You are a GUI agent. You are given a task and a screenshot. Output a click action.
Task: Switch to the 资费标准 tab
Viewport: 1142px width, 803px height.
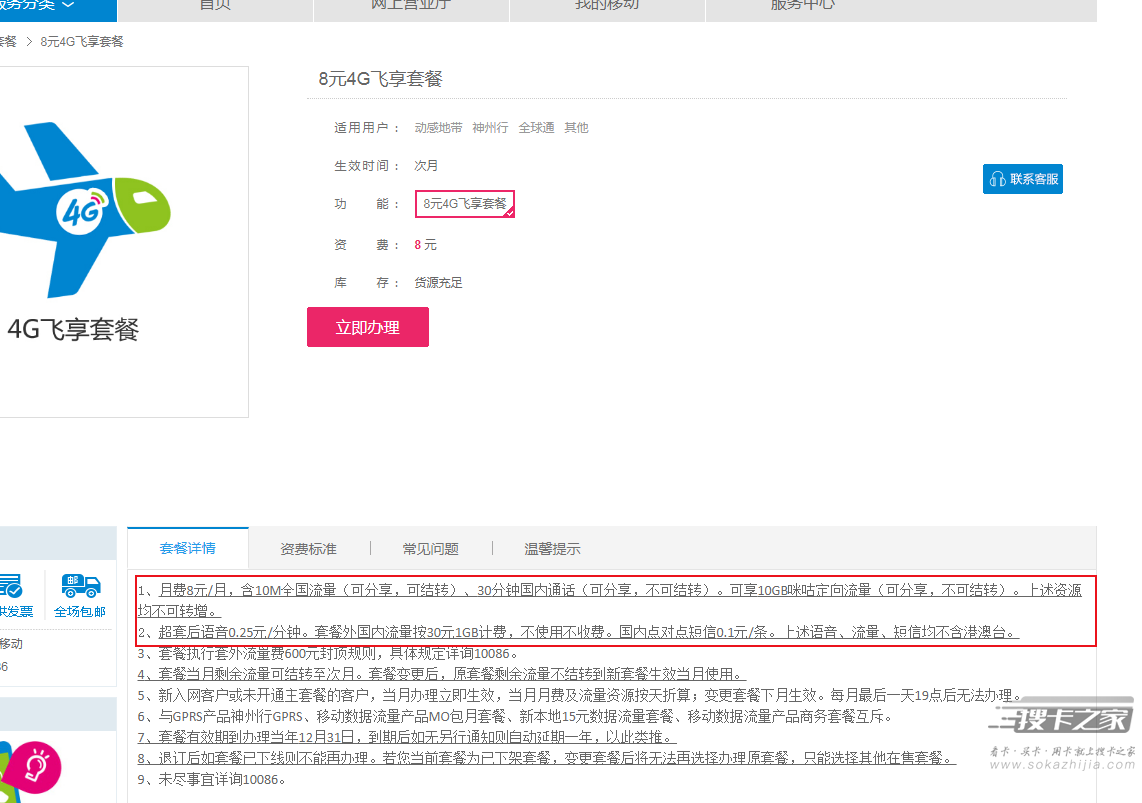[309, 549]
